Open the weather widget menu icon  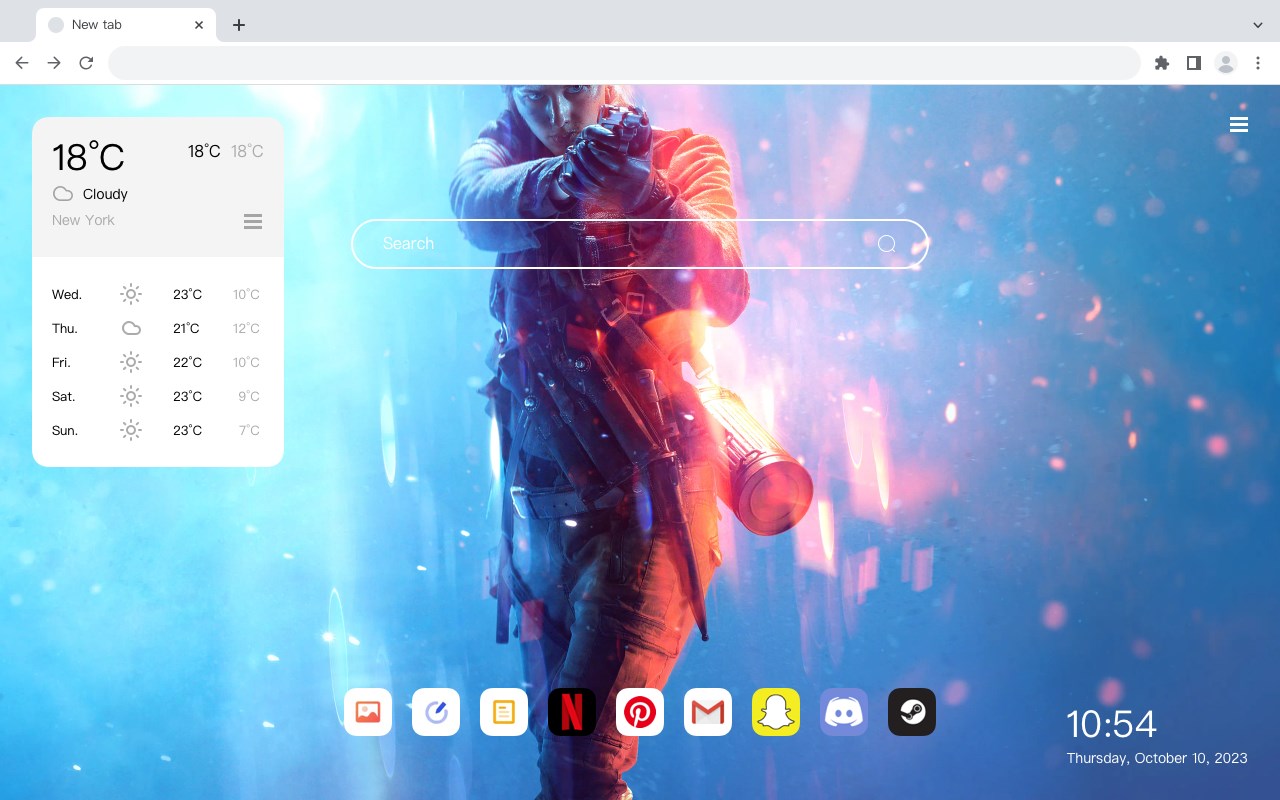(x=253, y=221)
